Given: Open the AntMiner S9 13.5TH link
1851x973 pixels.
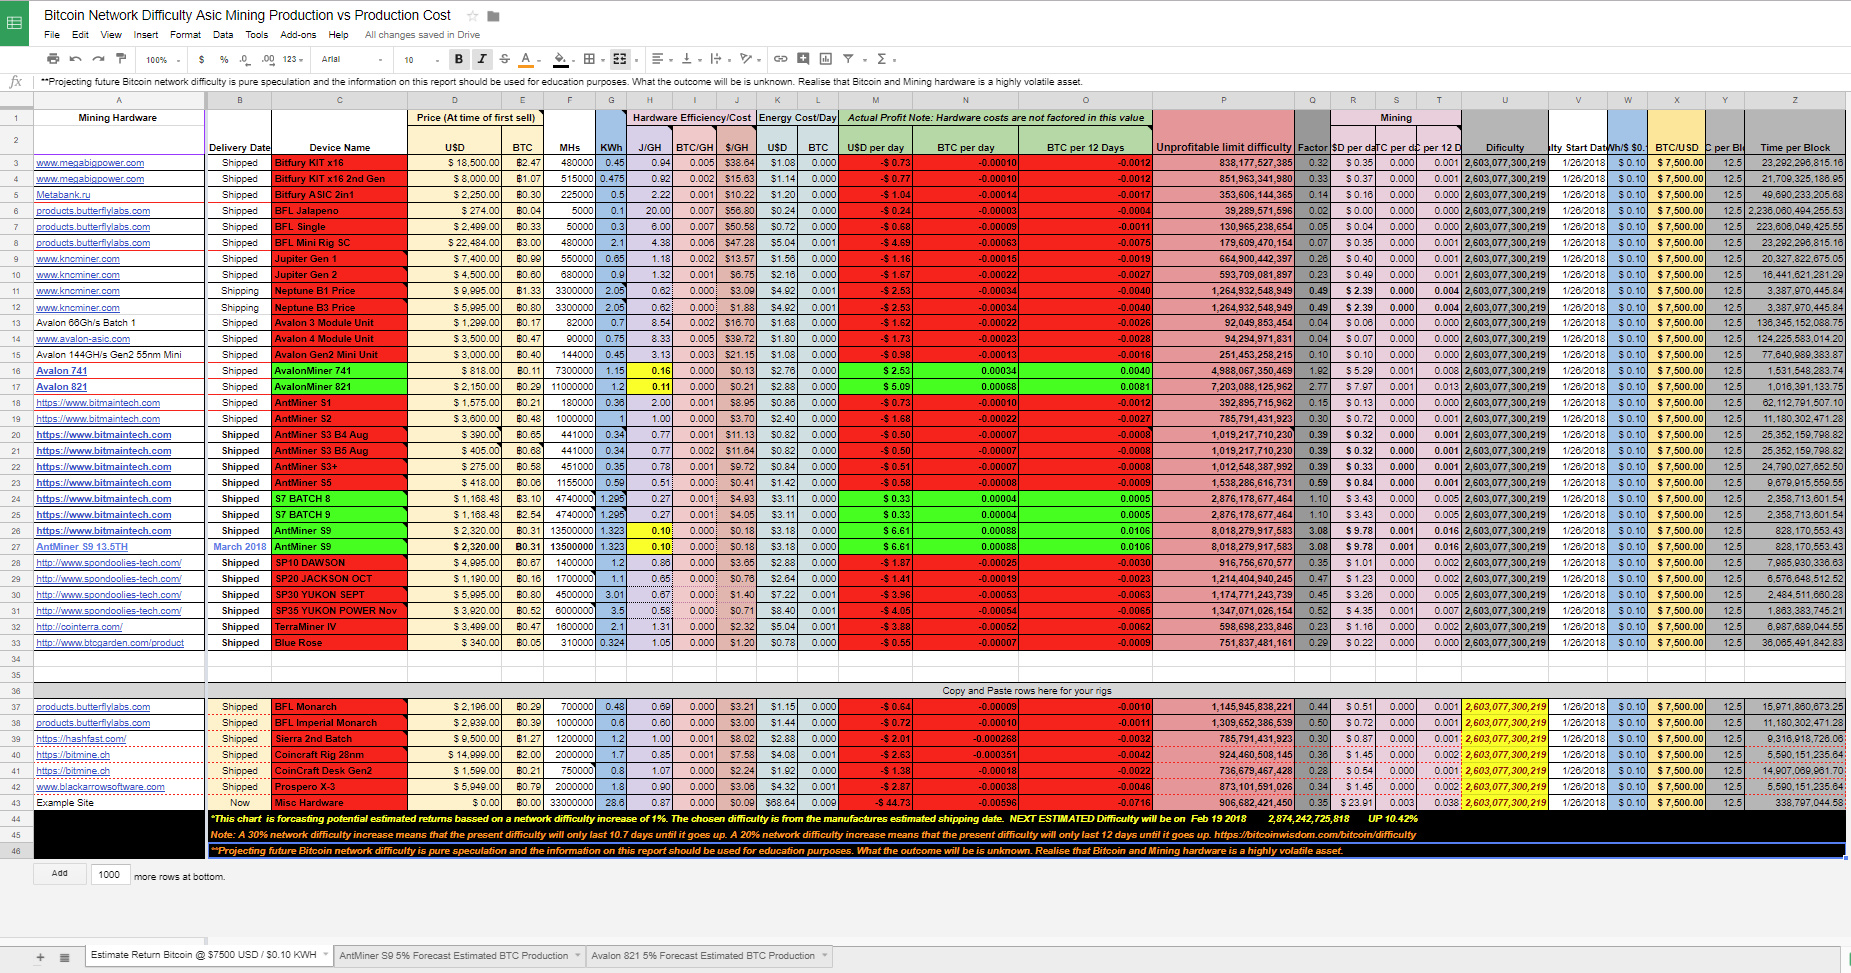Looking at the screenshot, I should tap(82, 547).
